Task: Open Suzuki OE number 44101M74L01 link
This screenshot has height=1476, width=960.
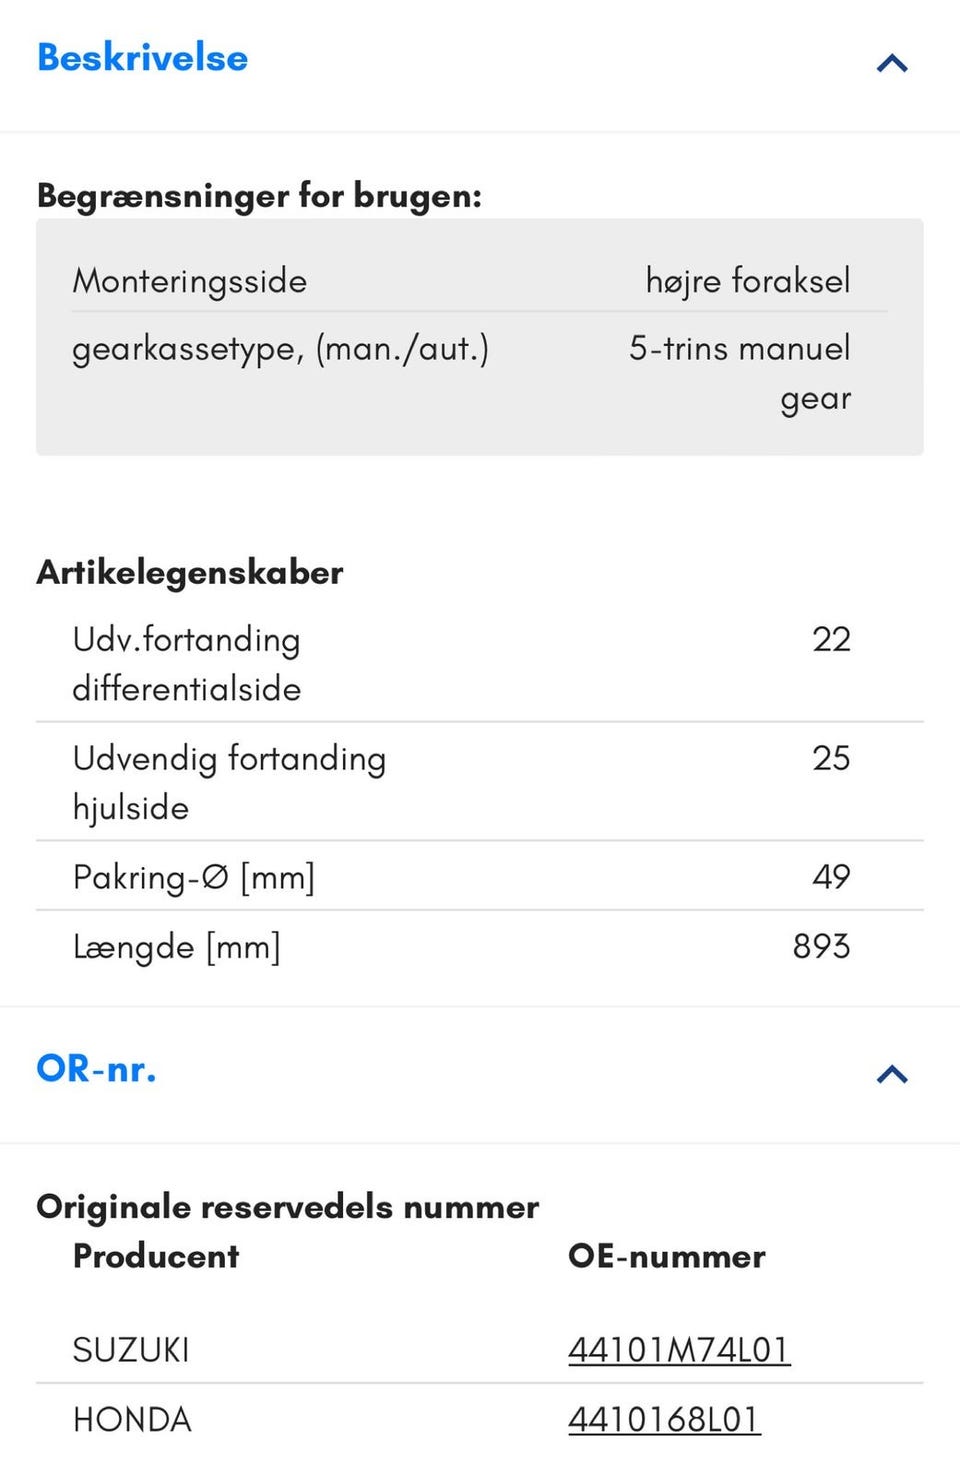Action: point(678,1350)
